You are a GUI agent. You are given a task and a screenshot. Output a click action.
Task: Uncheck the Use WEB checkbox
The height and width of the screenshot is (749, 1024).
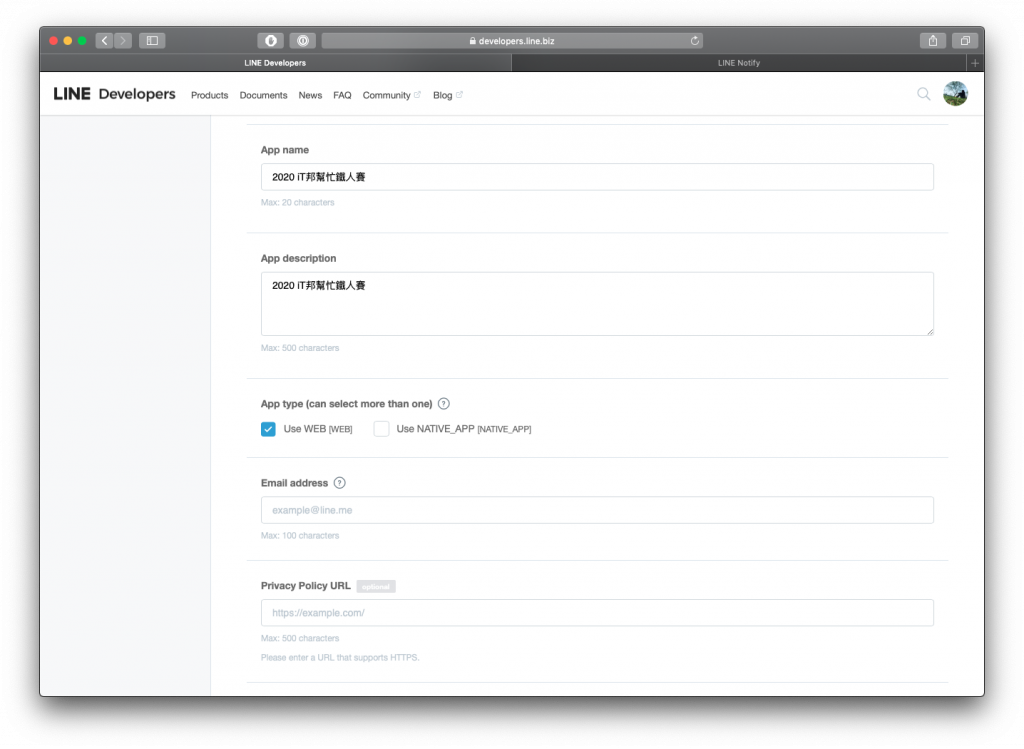(x=268, y=429)
